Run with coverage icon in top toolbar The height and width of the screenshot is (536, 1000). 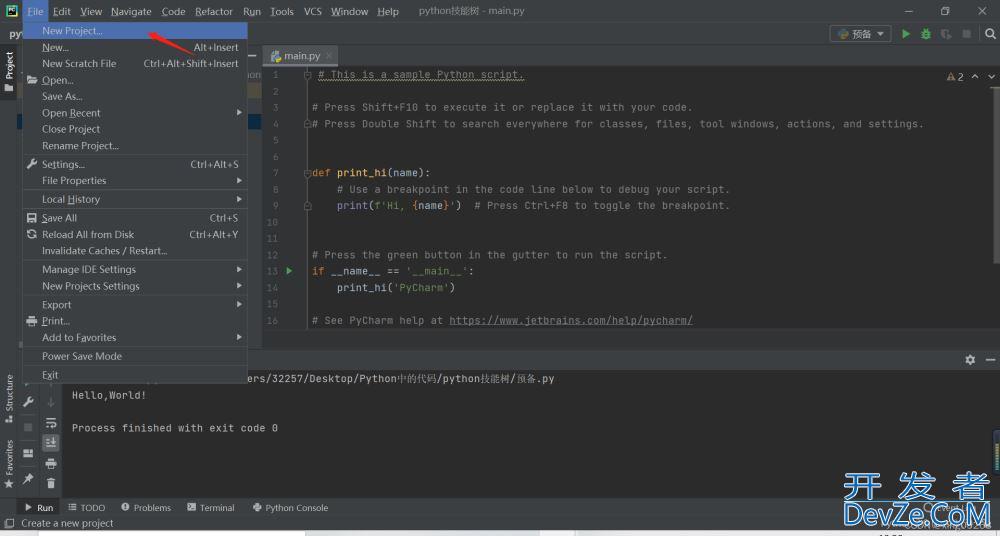pyautogui.click(x=946, y=34)
